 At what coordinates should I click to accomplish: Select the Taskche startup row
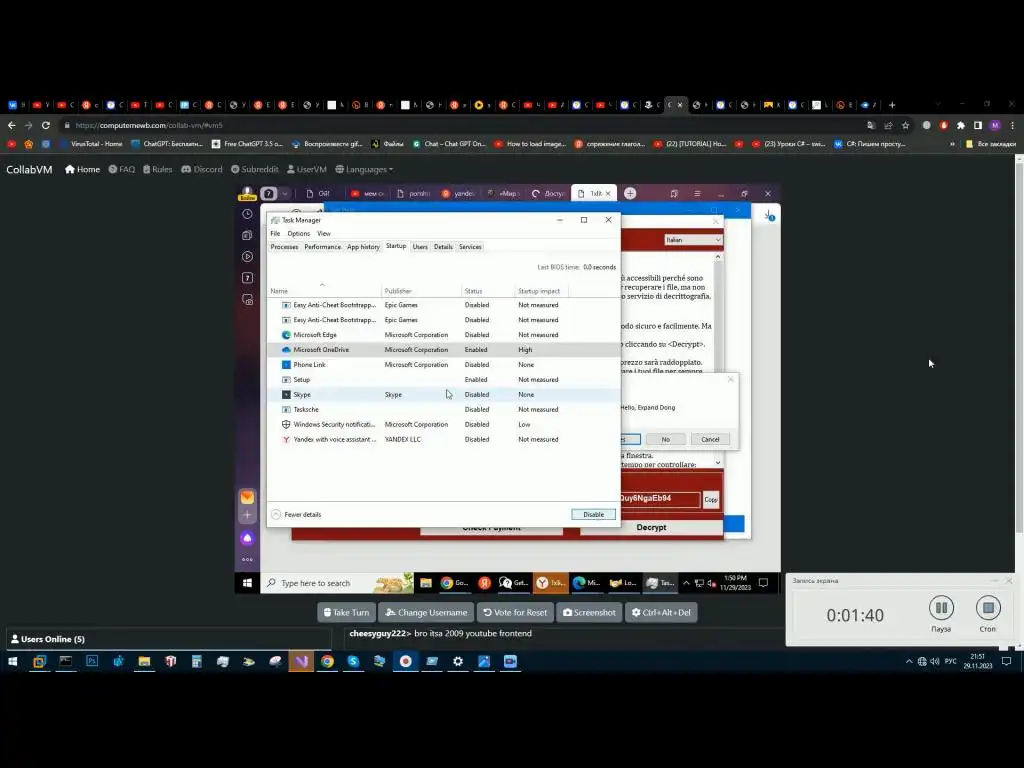click(443, 409)
